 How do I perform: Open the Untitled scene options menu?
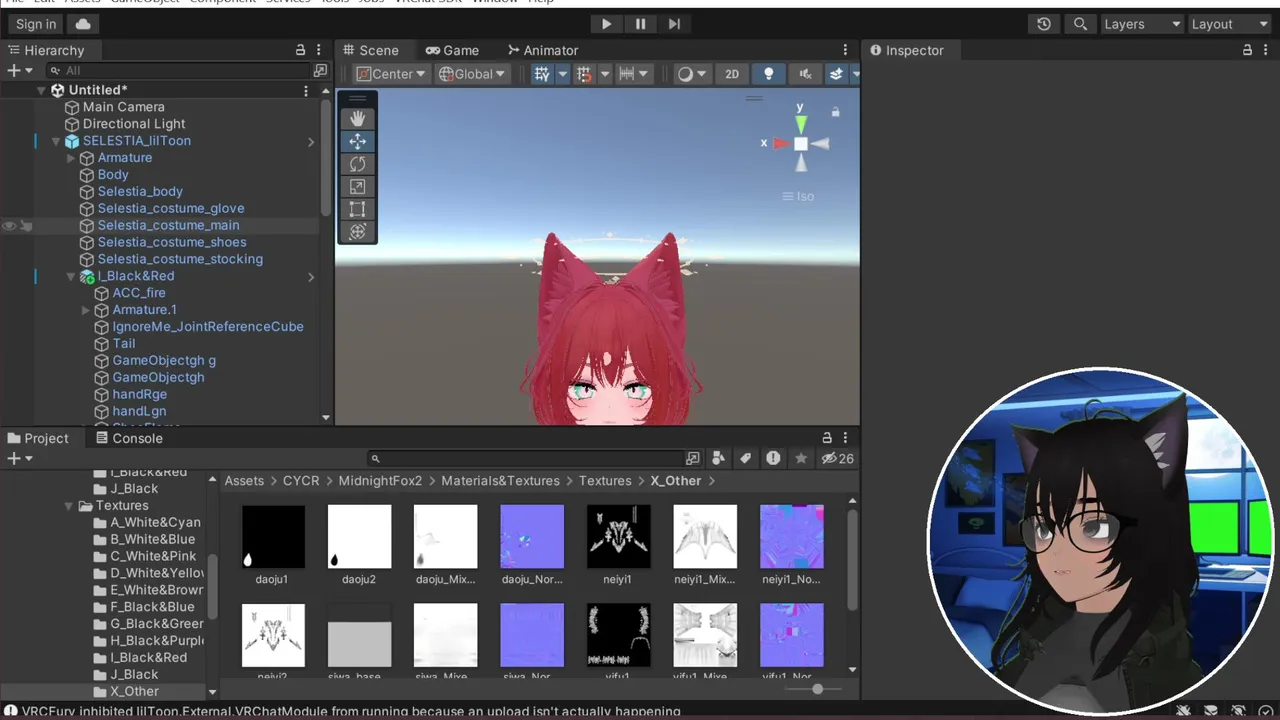[306, 90]
